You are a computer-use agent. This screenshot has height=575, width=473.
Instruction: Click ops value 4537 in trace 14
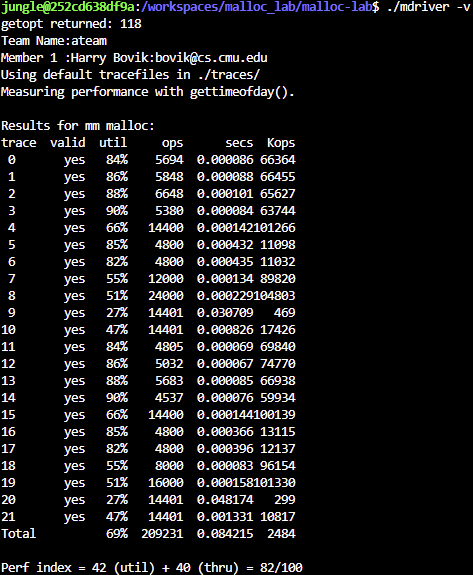(x=169, y=398)
